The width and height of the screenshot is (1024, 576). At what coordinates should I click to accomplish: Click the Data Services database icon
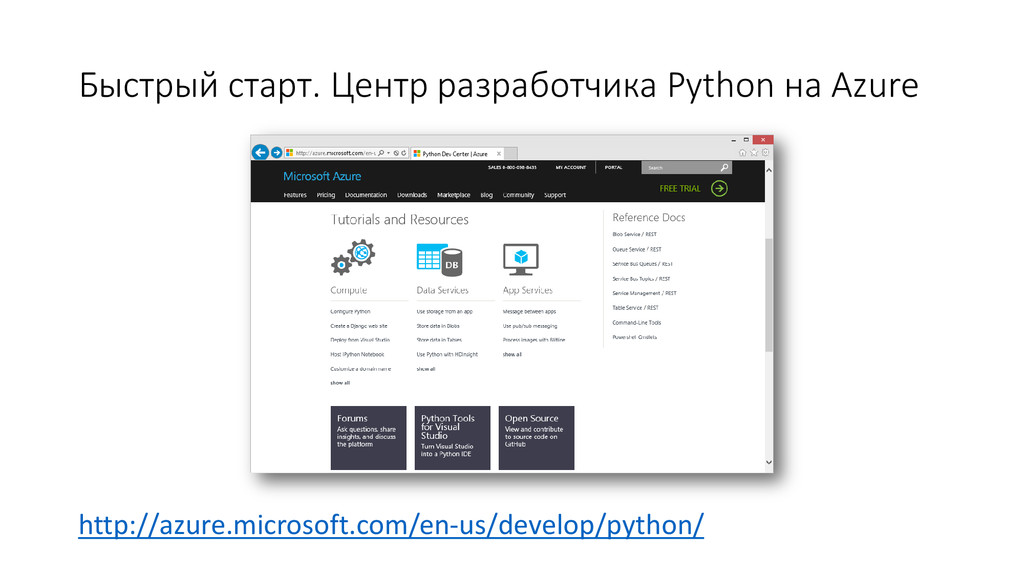point(440,259)
